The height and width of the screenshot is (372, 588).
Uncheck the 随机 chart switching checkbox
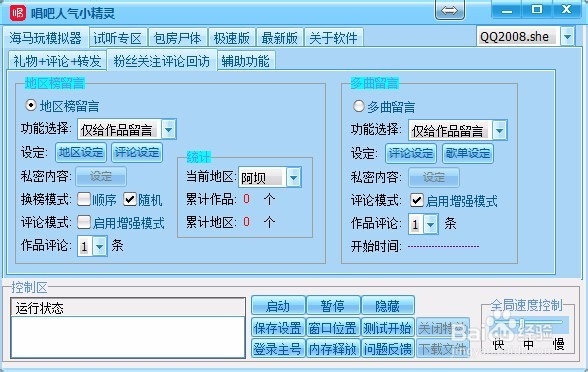click(x=130, y=199)
